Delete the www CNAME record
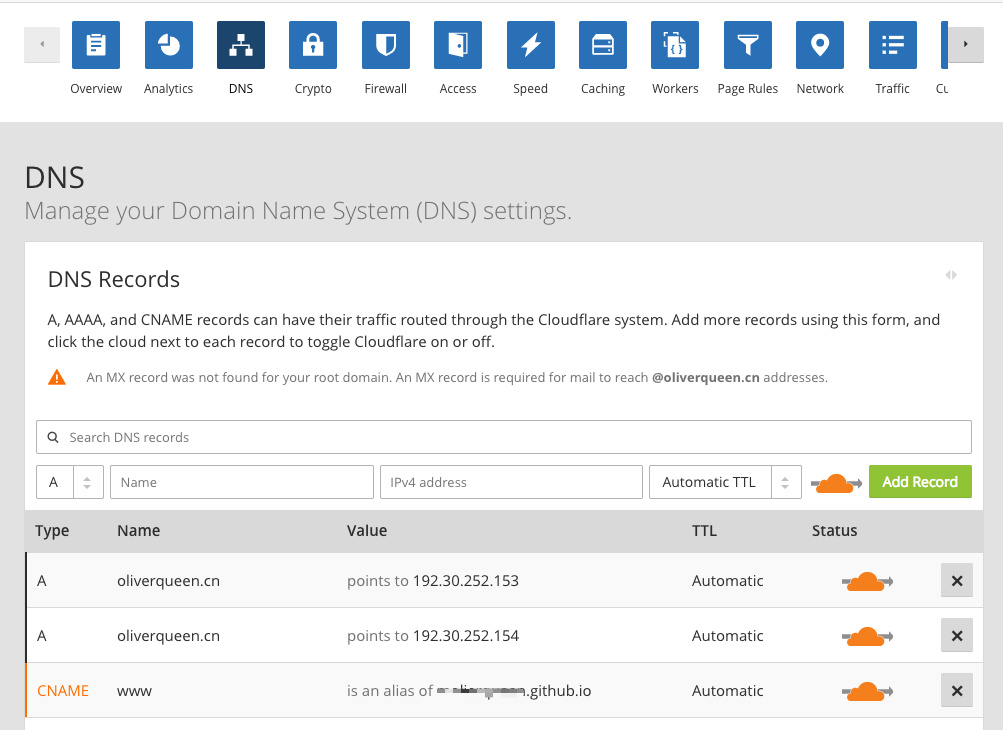The height and width of the screenshot is (730, 1003). (x=957, y=690)
